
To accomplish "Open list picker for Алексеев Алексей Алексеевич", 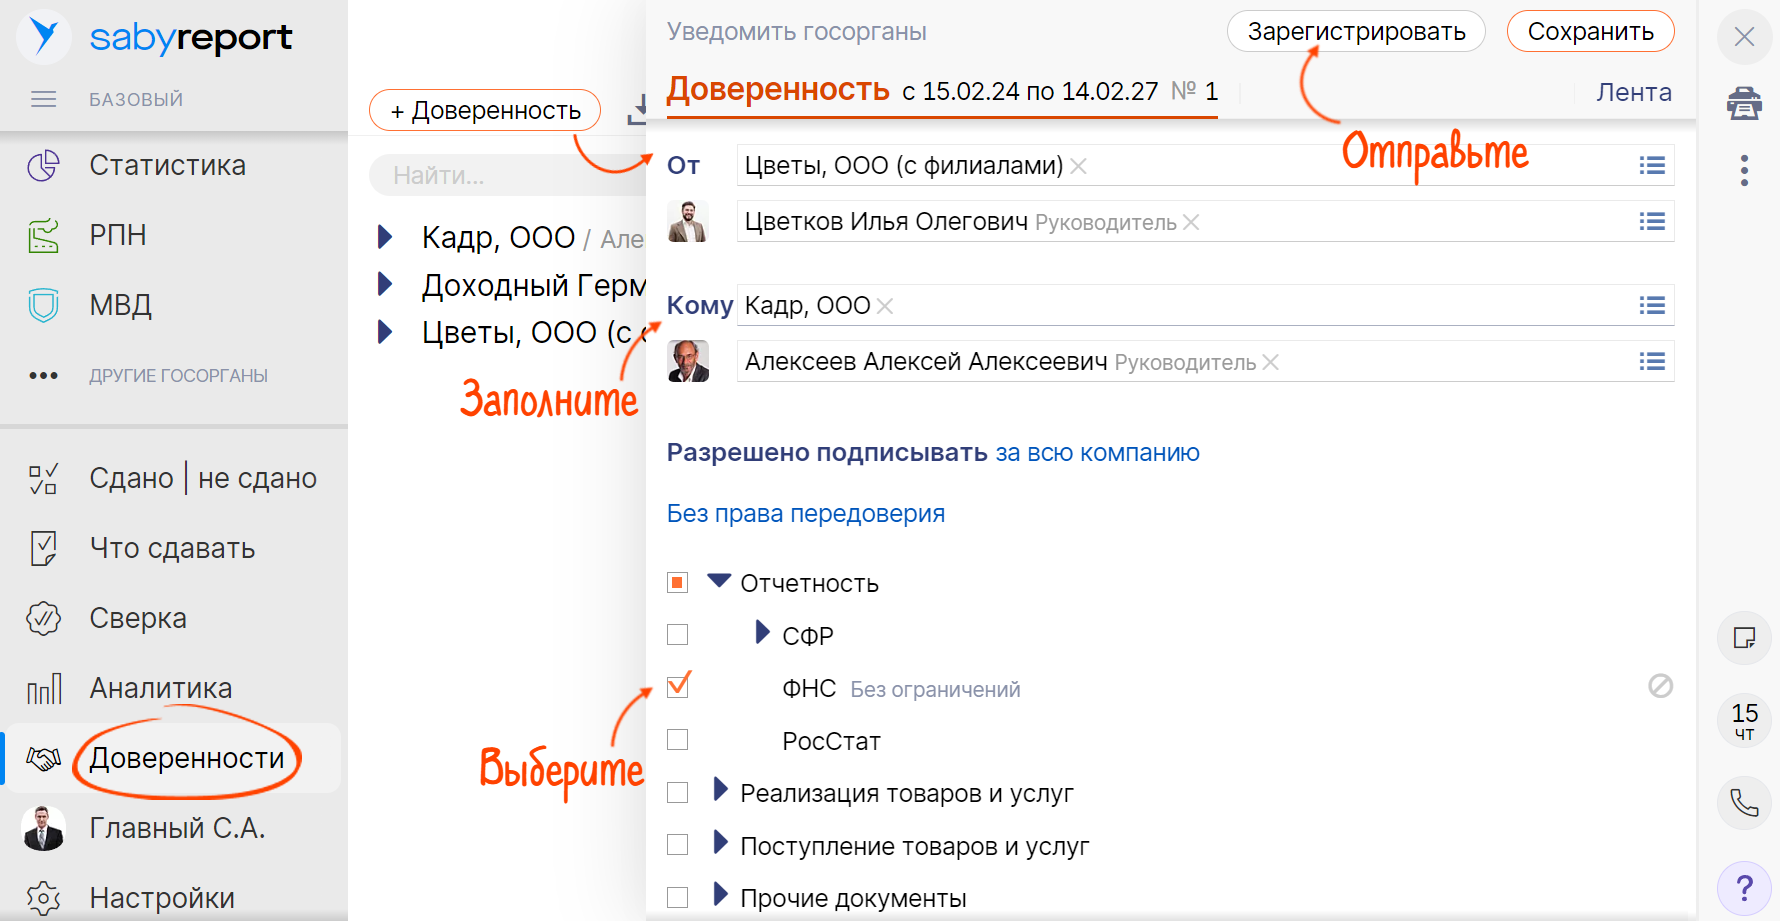I will point(1652,362).
